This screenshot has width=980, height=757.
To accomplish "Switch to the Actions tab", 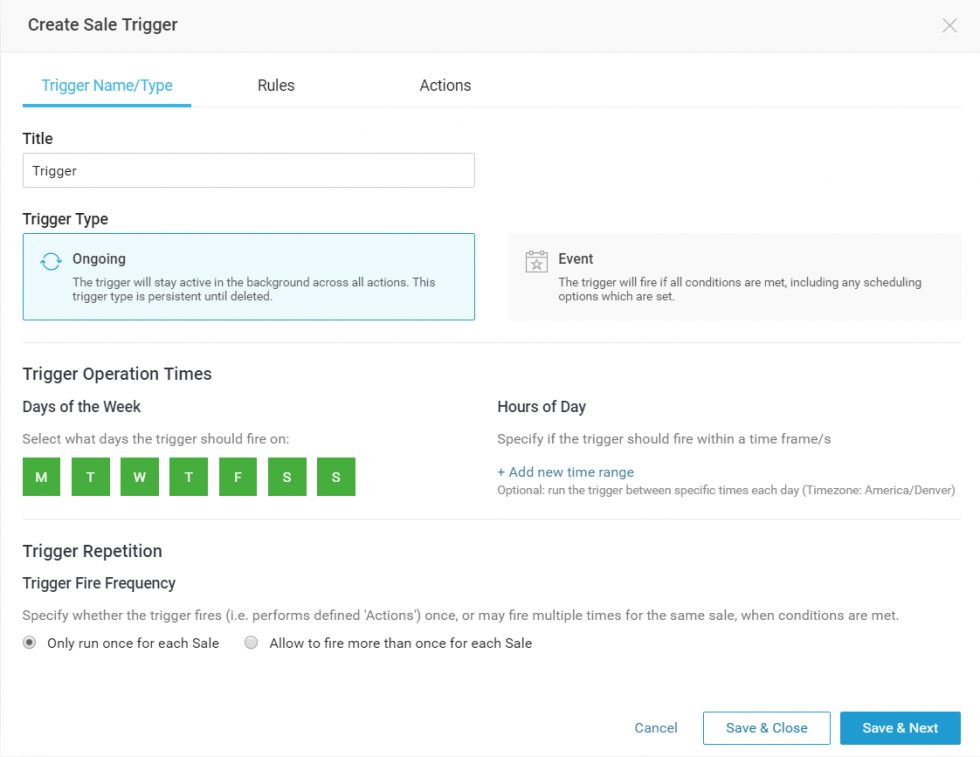I will coord(445,85).
